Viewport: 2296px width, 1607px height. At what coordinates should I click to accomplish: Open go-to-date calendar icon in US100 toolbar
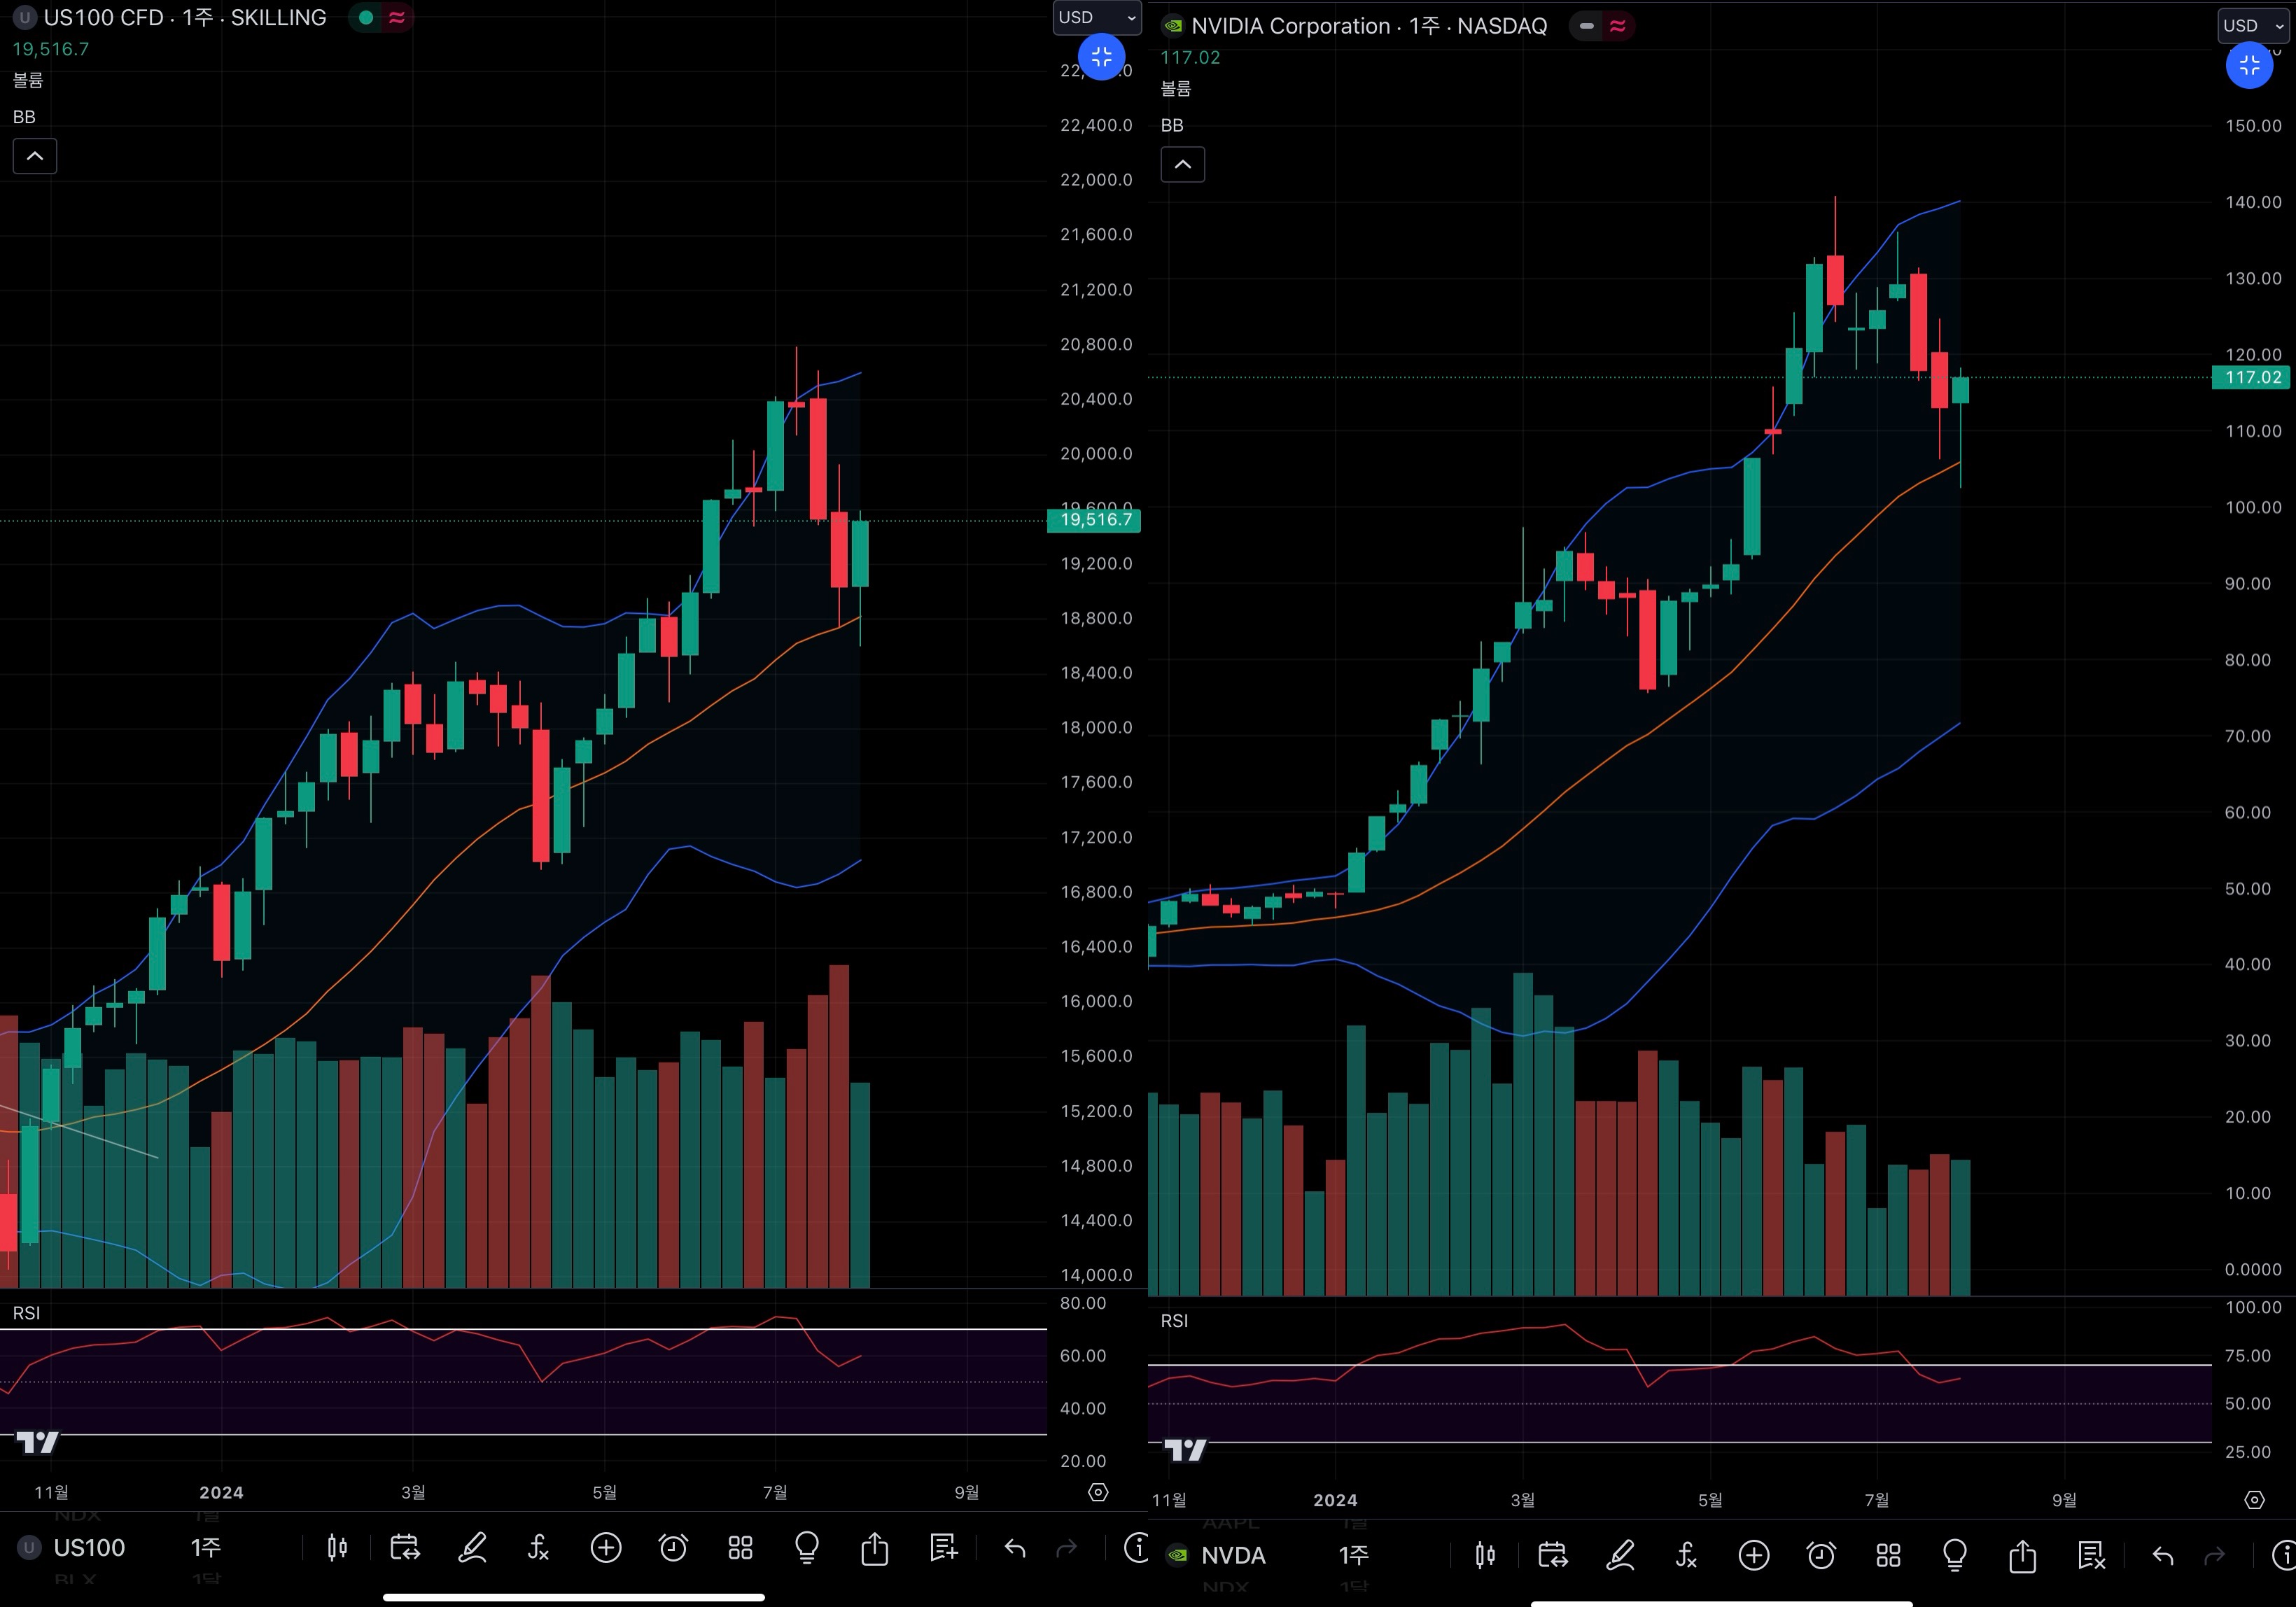click(405, 1548)
